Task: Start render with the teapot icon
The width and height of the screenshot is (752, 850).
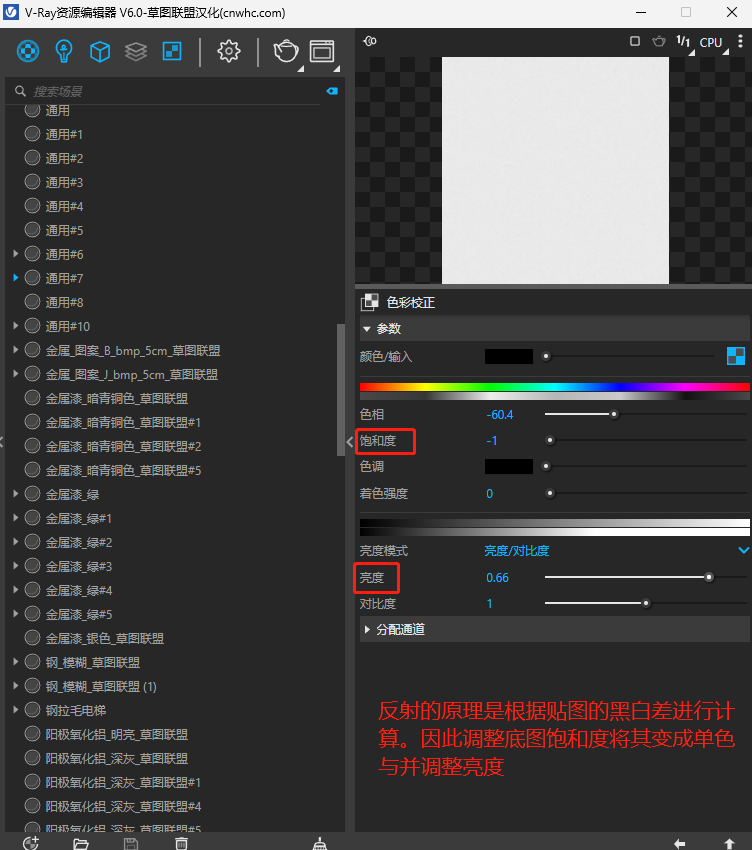Action: point(286,51)
